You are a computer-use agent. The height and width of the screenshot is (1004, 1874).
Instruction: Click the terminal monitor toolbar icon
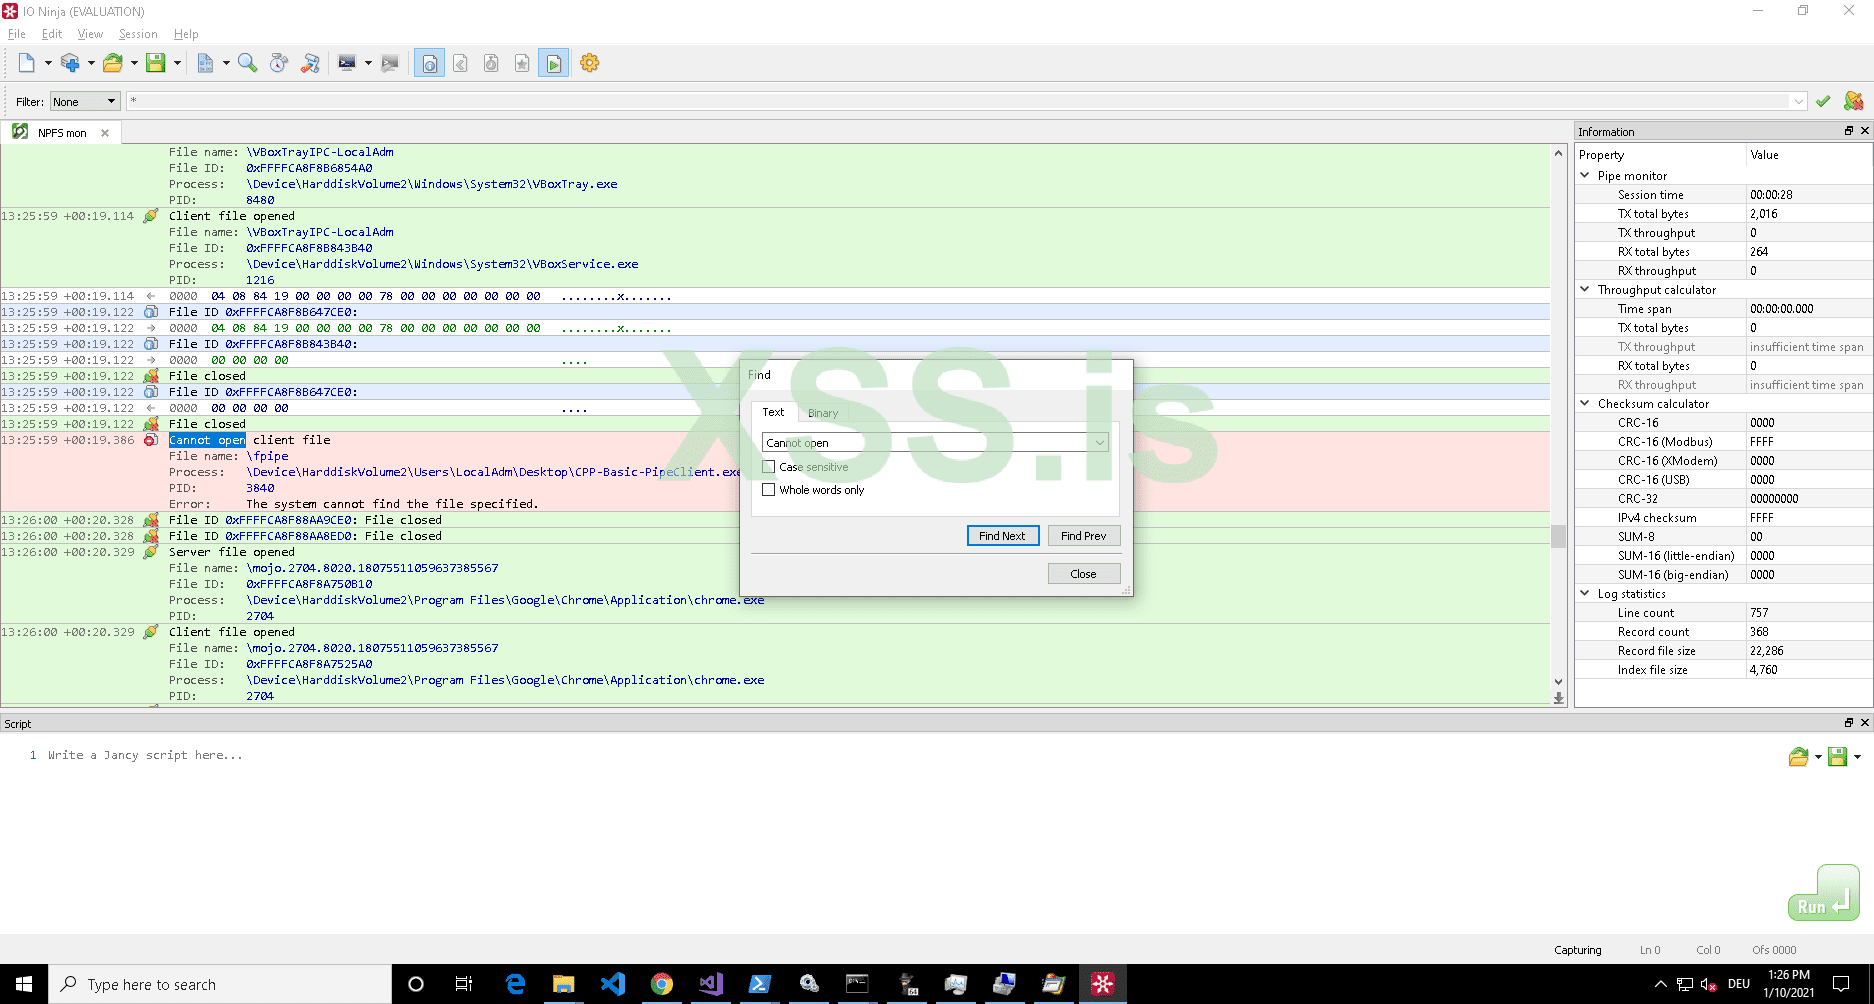click(347, 63)
